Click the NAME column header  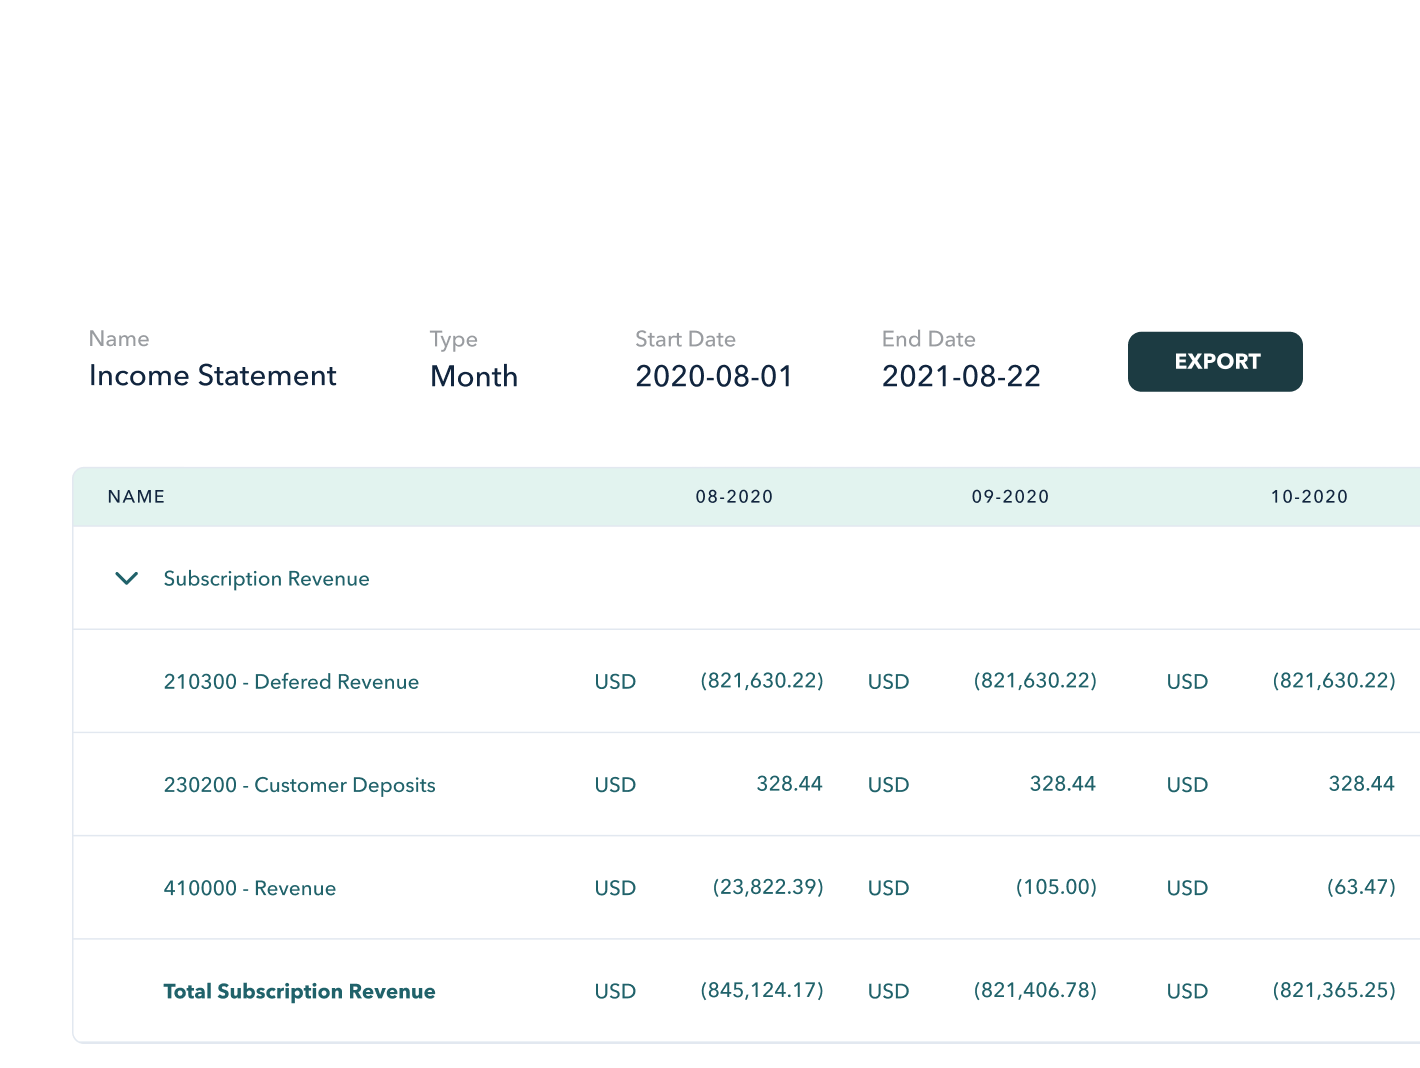[136, 497]
